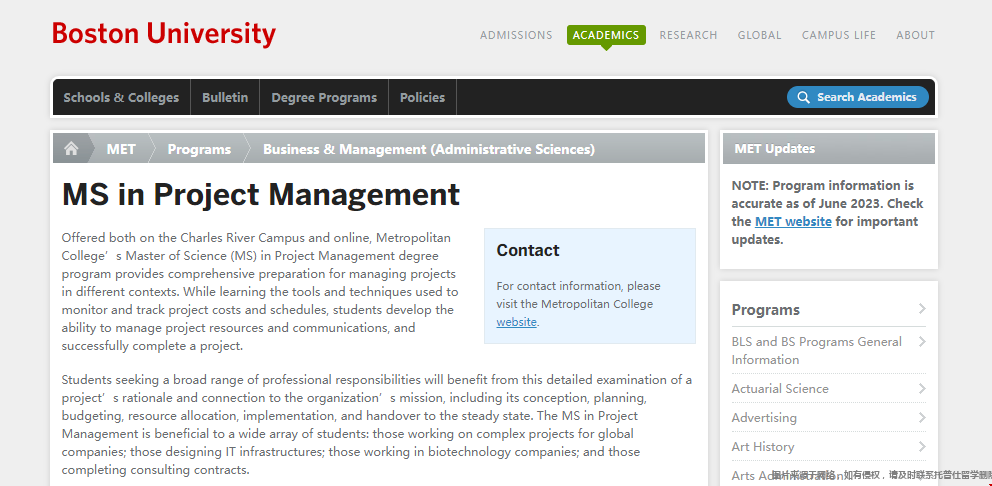Click the home icon in breadcrumb
992x486 pixels.
[71, 149]
